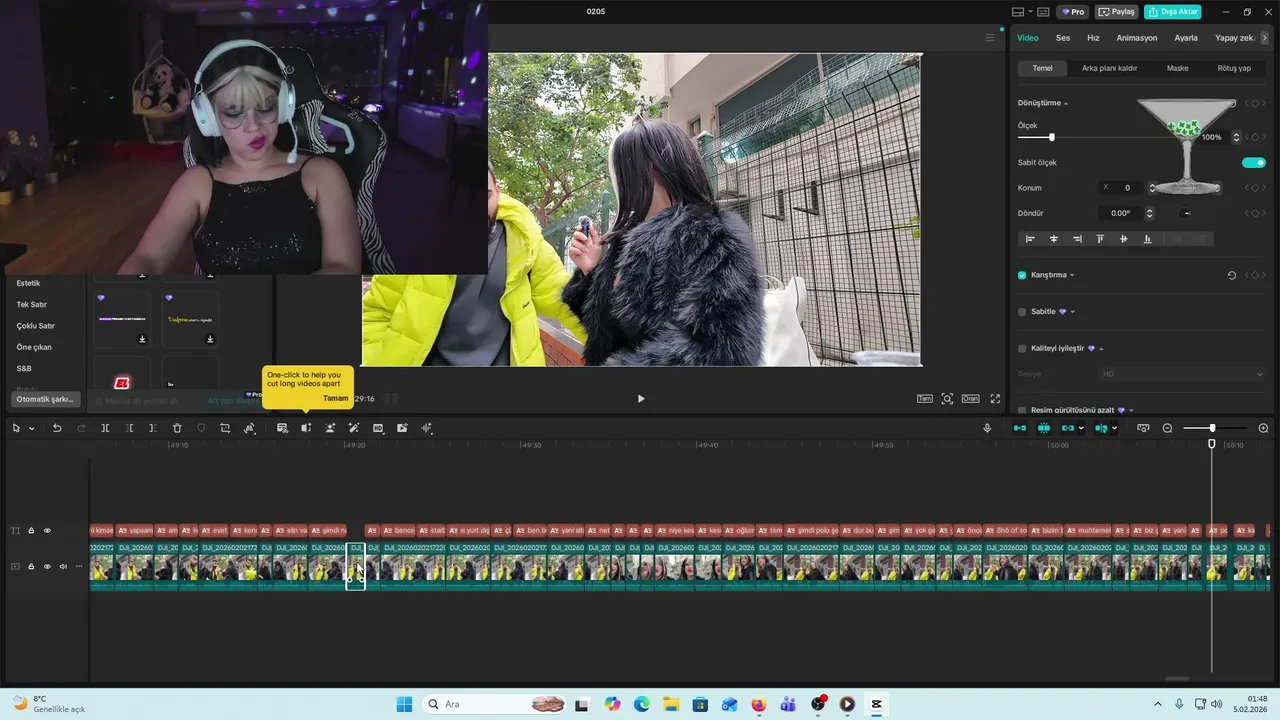The height and width of the screenshot is (720, 1280).
Task: Open the player hamburger menu
Action: coord(990,38)
